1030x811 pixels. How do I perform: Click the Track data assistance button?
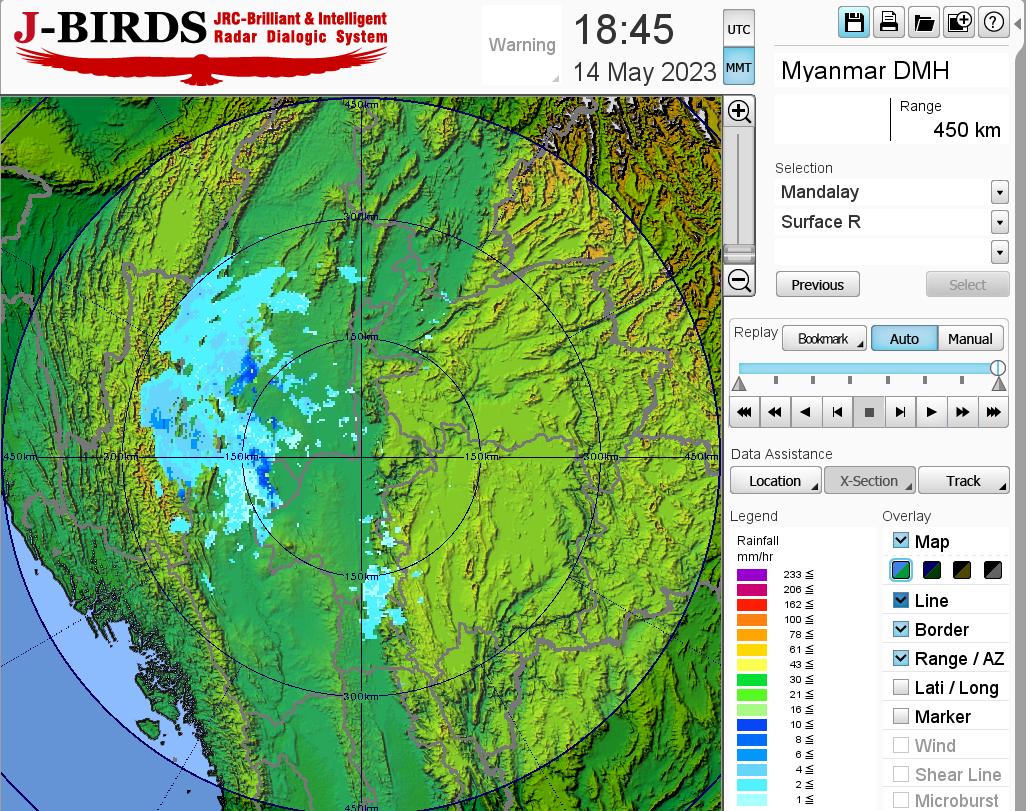[963, 481]
